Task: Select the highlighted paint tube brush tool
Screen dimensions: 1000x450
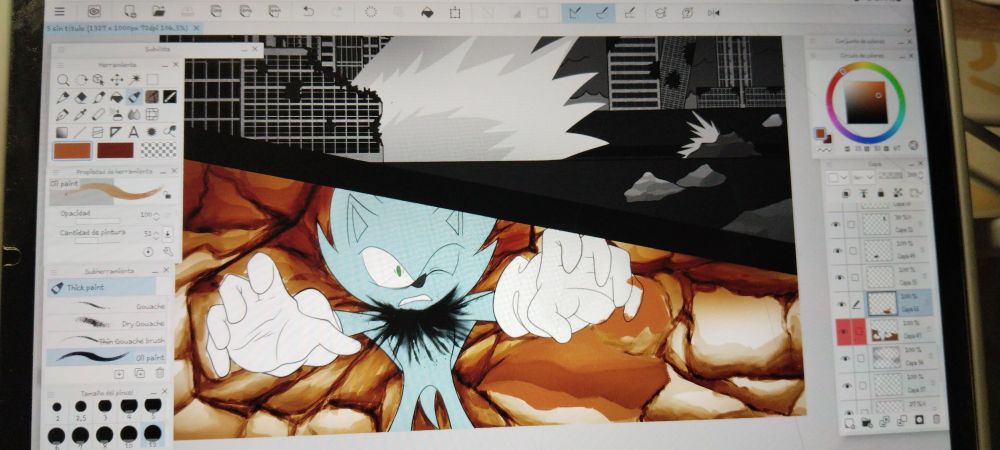Action: [x=135, y=97]
